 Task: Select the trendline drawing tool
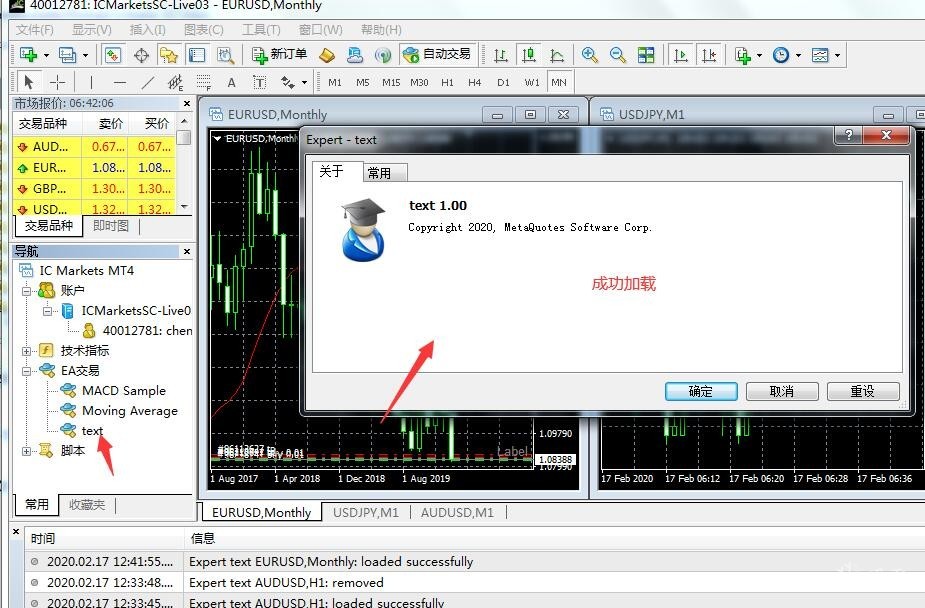147,82
